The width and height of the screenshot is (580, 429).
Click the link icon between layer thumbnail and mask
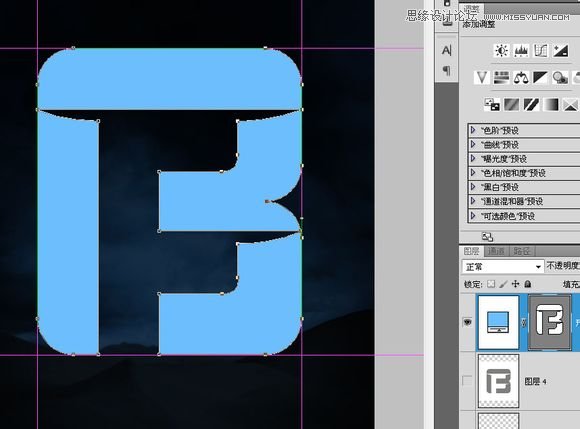tap(523, 322)
